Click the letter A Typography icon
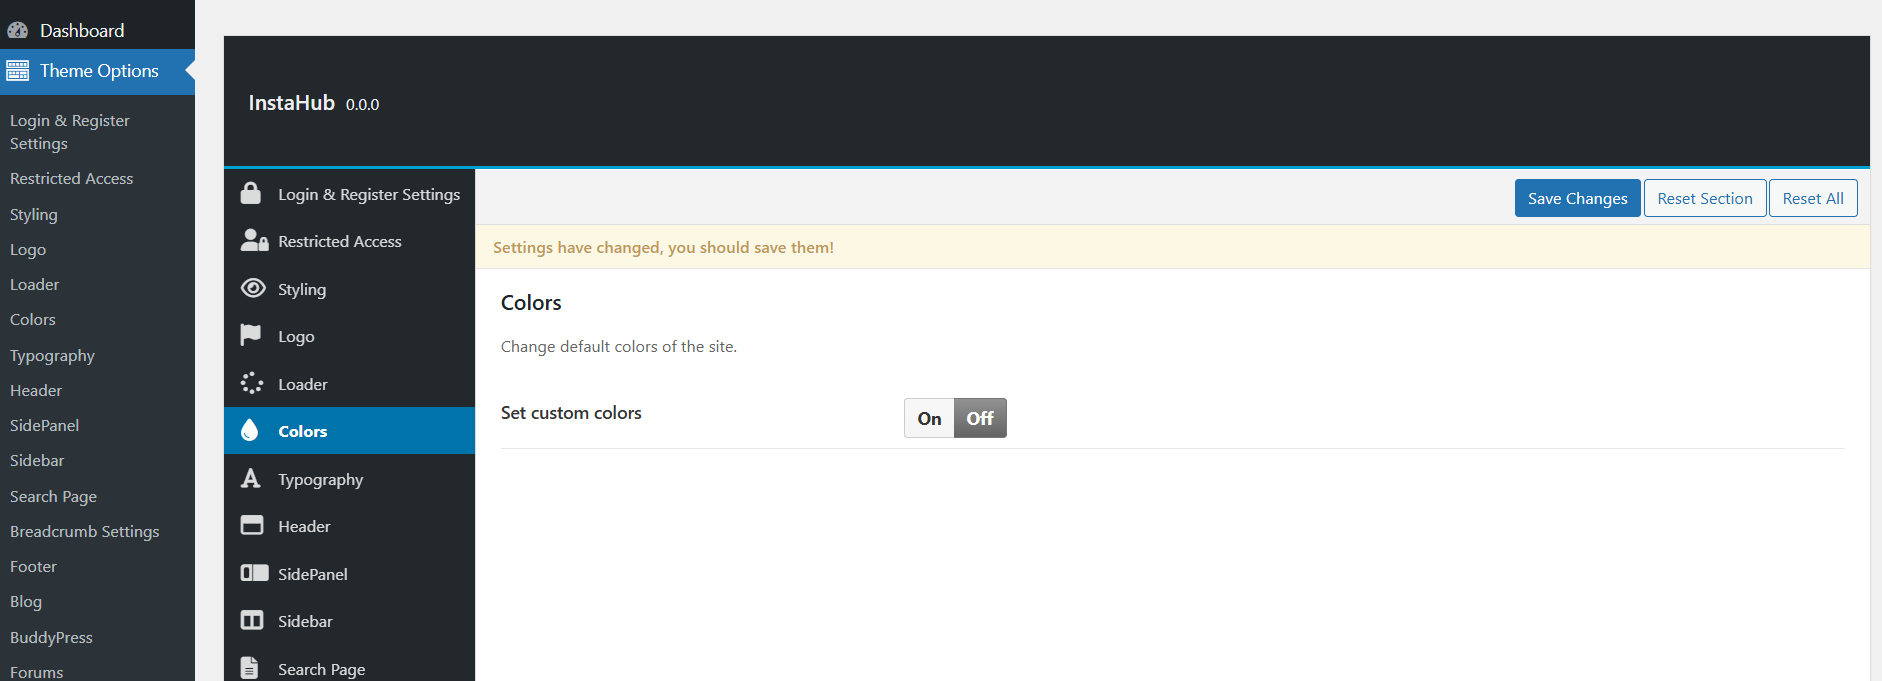Image resolution: width=1882 pixels, height=681 pixels. 251,478
